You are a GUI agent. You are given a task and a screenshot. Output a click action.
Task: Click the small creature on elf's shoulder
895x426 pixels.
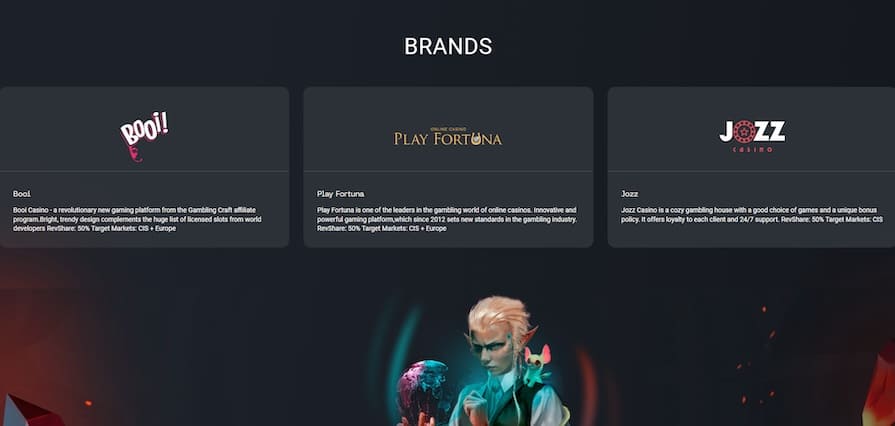[x=537, y=366]
